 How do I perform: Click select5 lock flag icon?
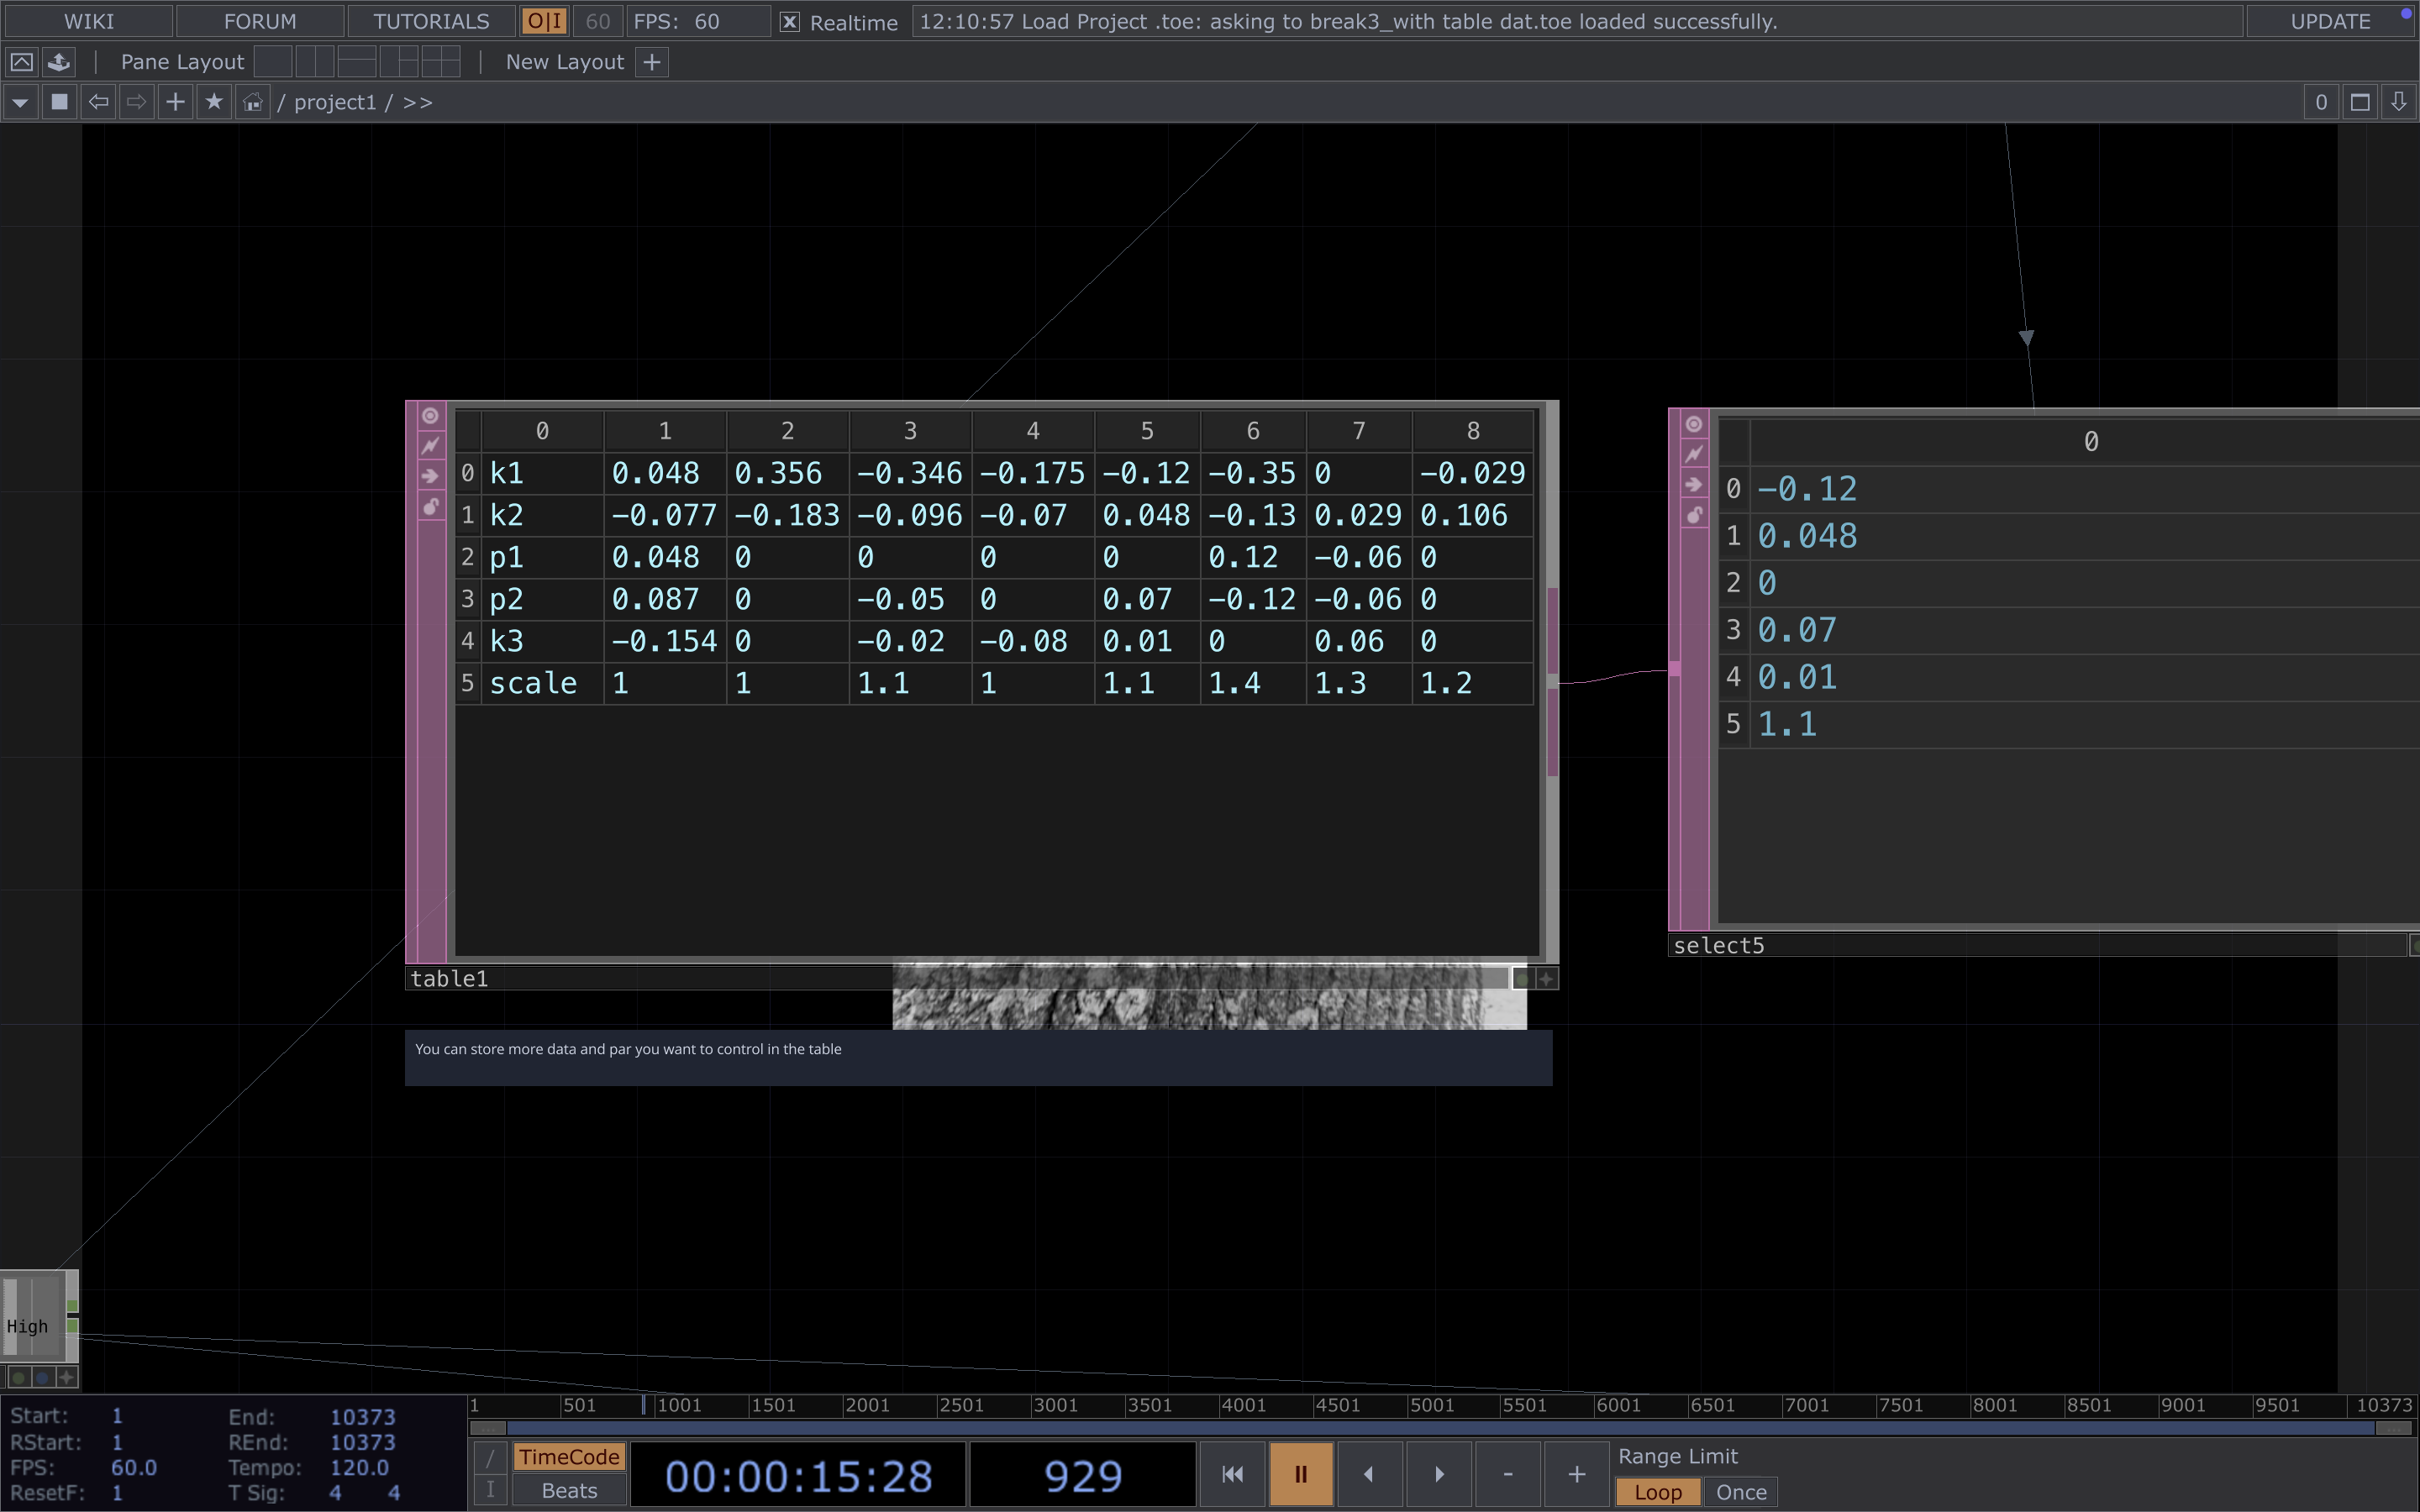coord(1693,515)
